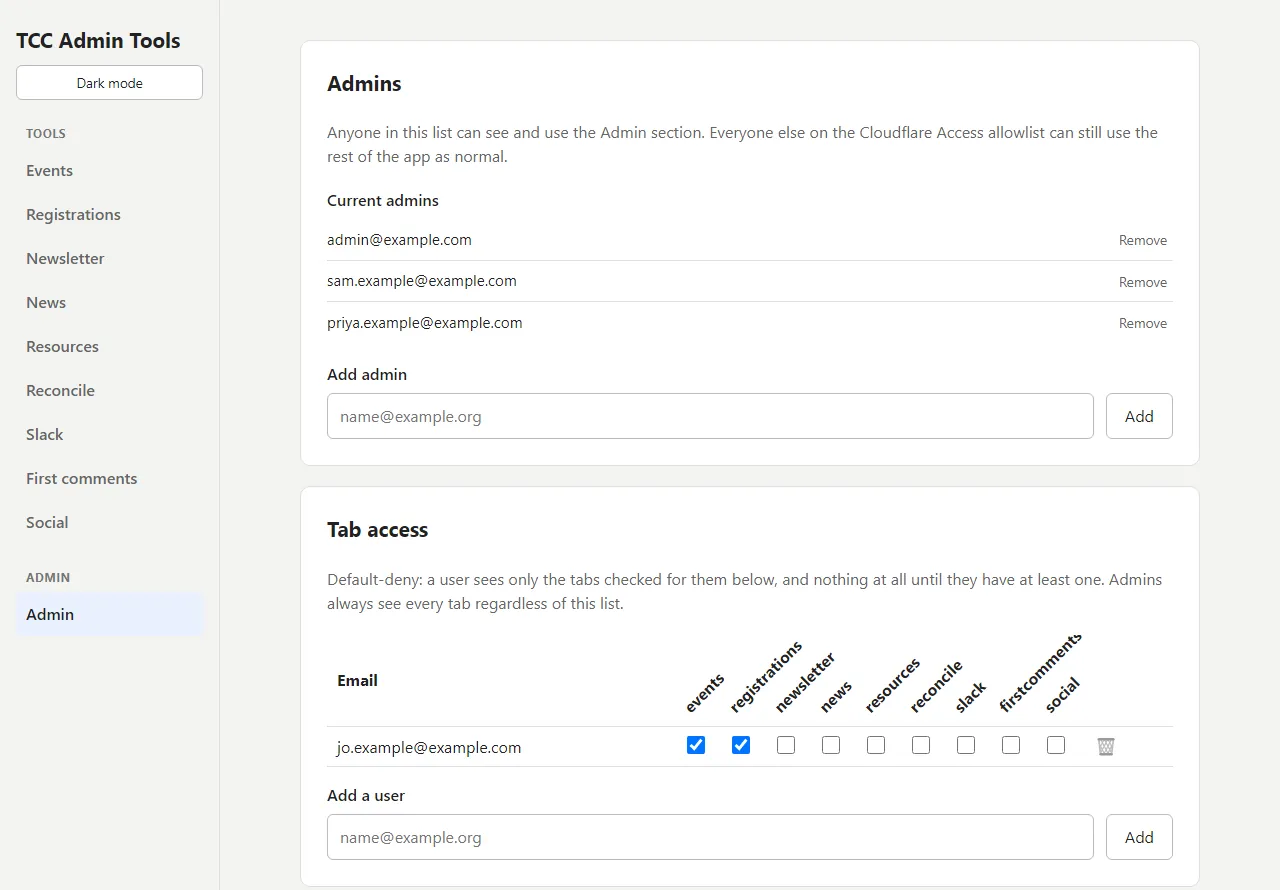Uncheck events access for jo.example@example.com
The image size is (1280, 890).
pos(696,745)
